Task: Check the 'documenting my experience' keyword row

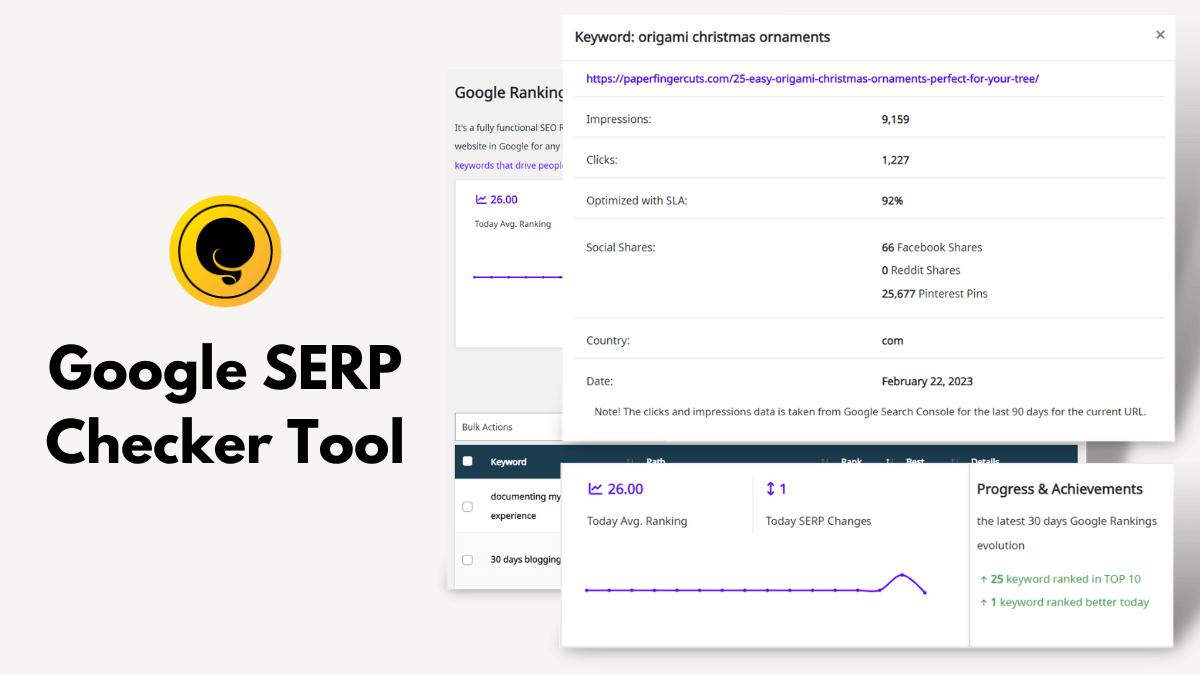Action: click(467, 507)
